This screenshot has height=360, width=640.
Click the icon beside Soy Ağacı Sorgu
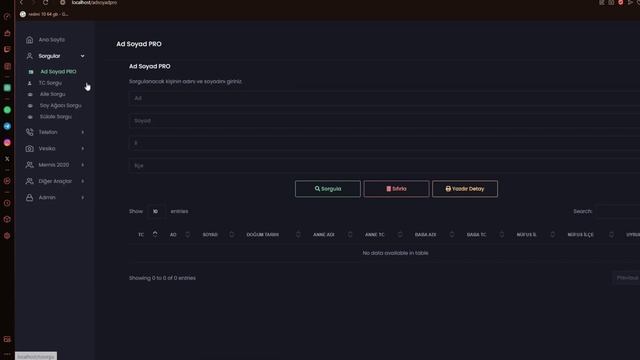click(30, 106)
